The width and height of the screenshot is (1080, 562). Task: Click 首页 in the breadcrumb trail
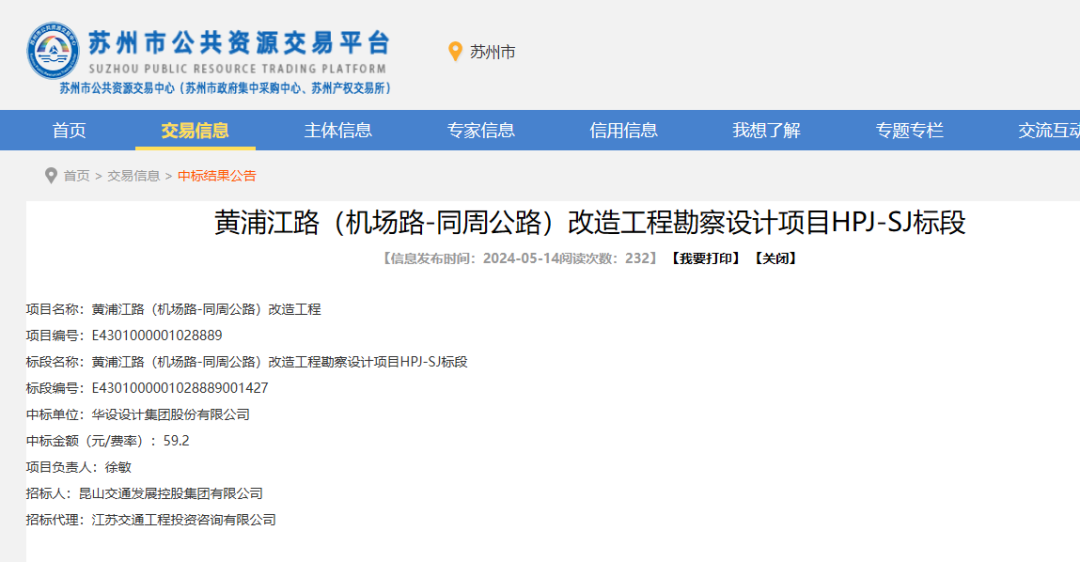click(77, 176)
